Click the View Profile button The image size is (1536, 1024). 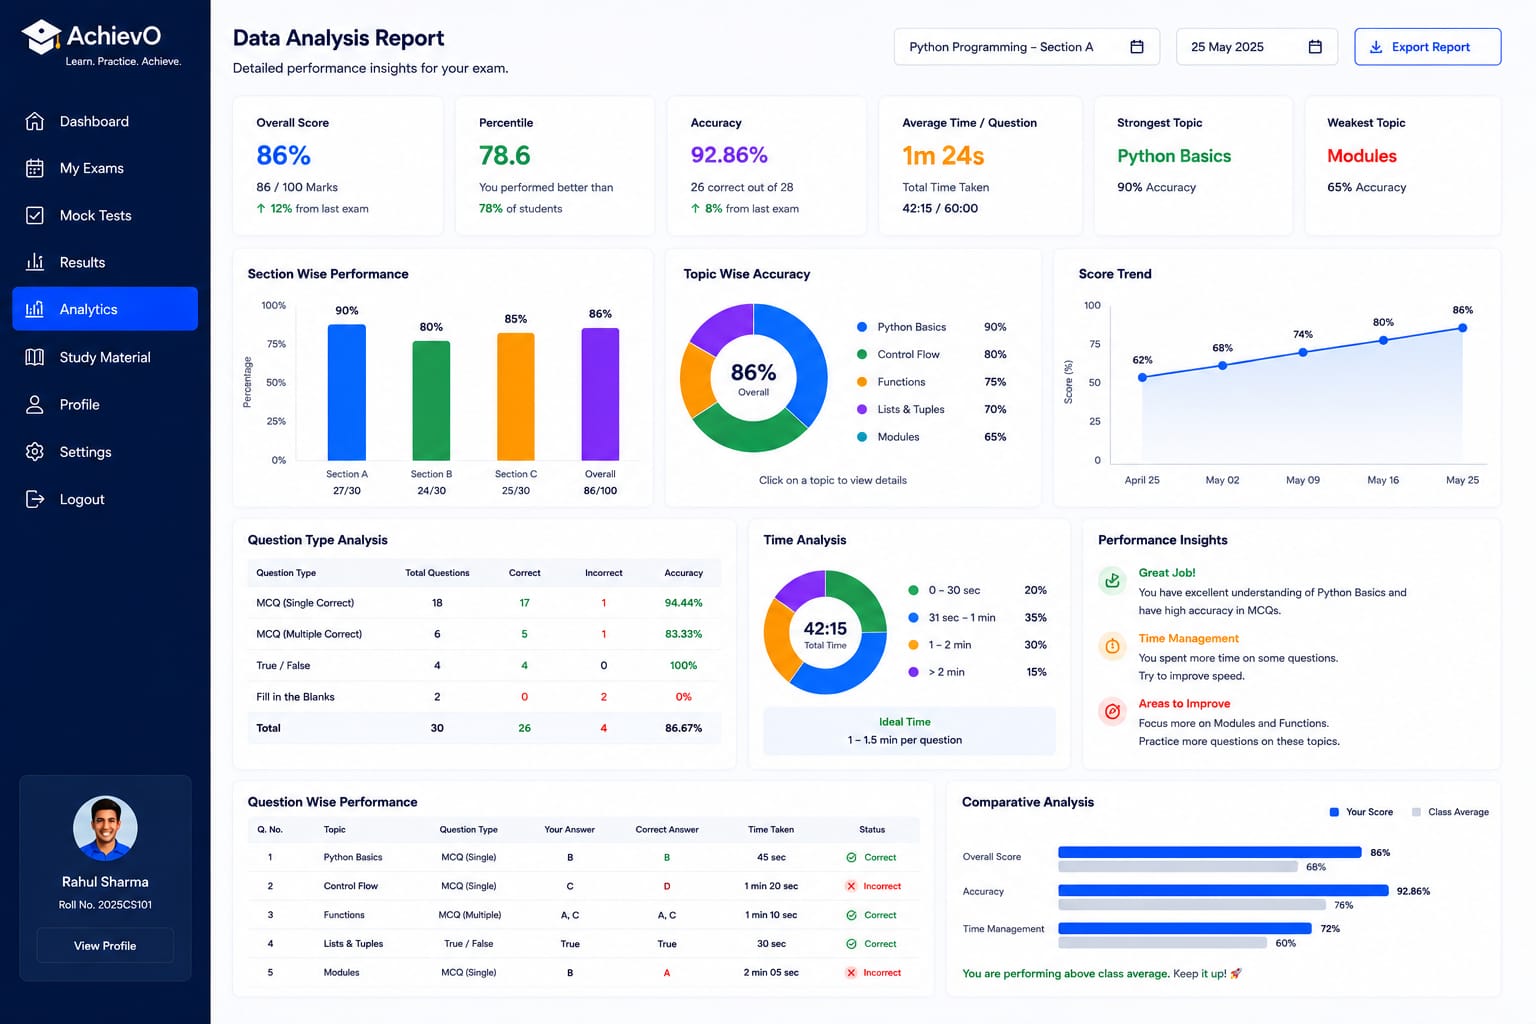point(105,946)
